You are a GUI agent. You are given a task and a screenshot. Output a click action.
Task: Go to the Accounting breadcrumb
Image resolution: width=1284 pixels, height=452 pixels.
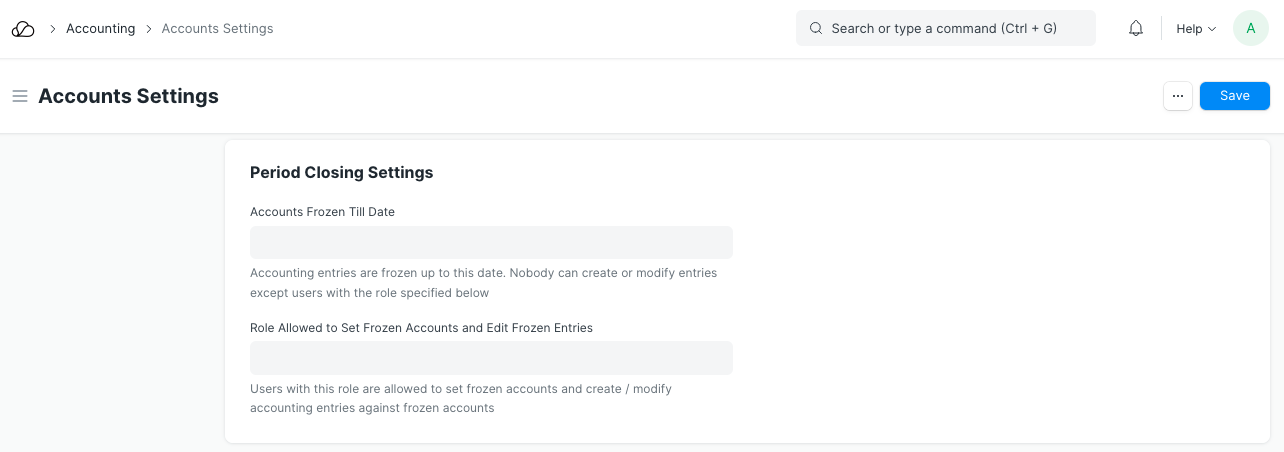[x=100, y=29]
